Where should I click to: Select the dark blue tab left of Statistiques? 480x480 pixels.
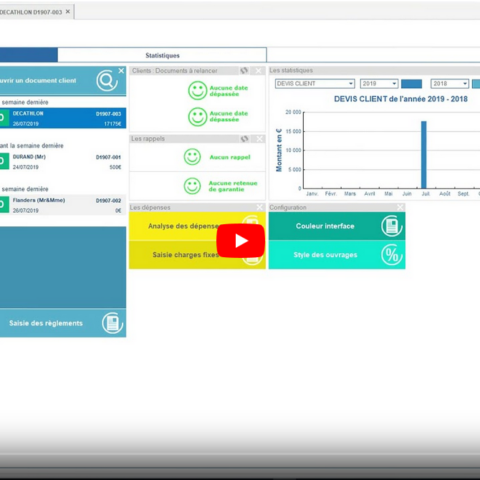tap(29, 55)
